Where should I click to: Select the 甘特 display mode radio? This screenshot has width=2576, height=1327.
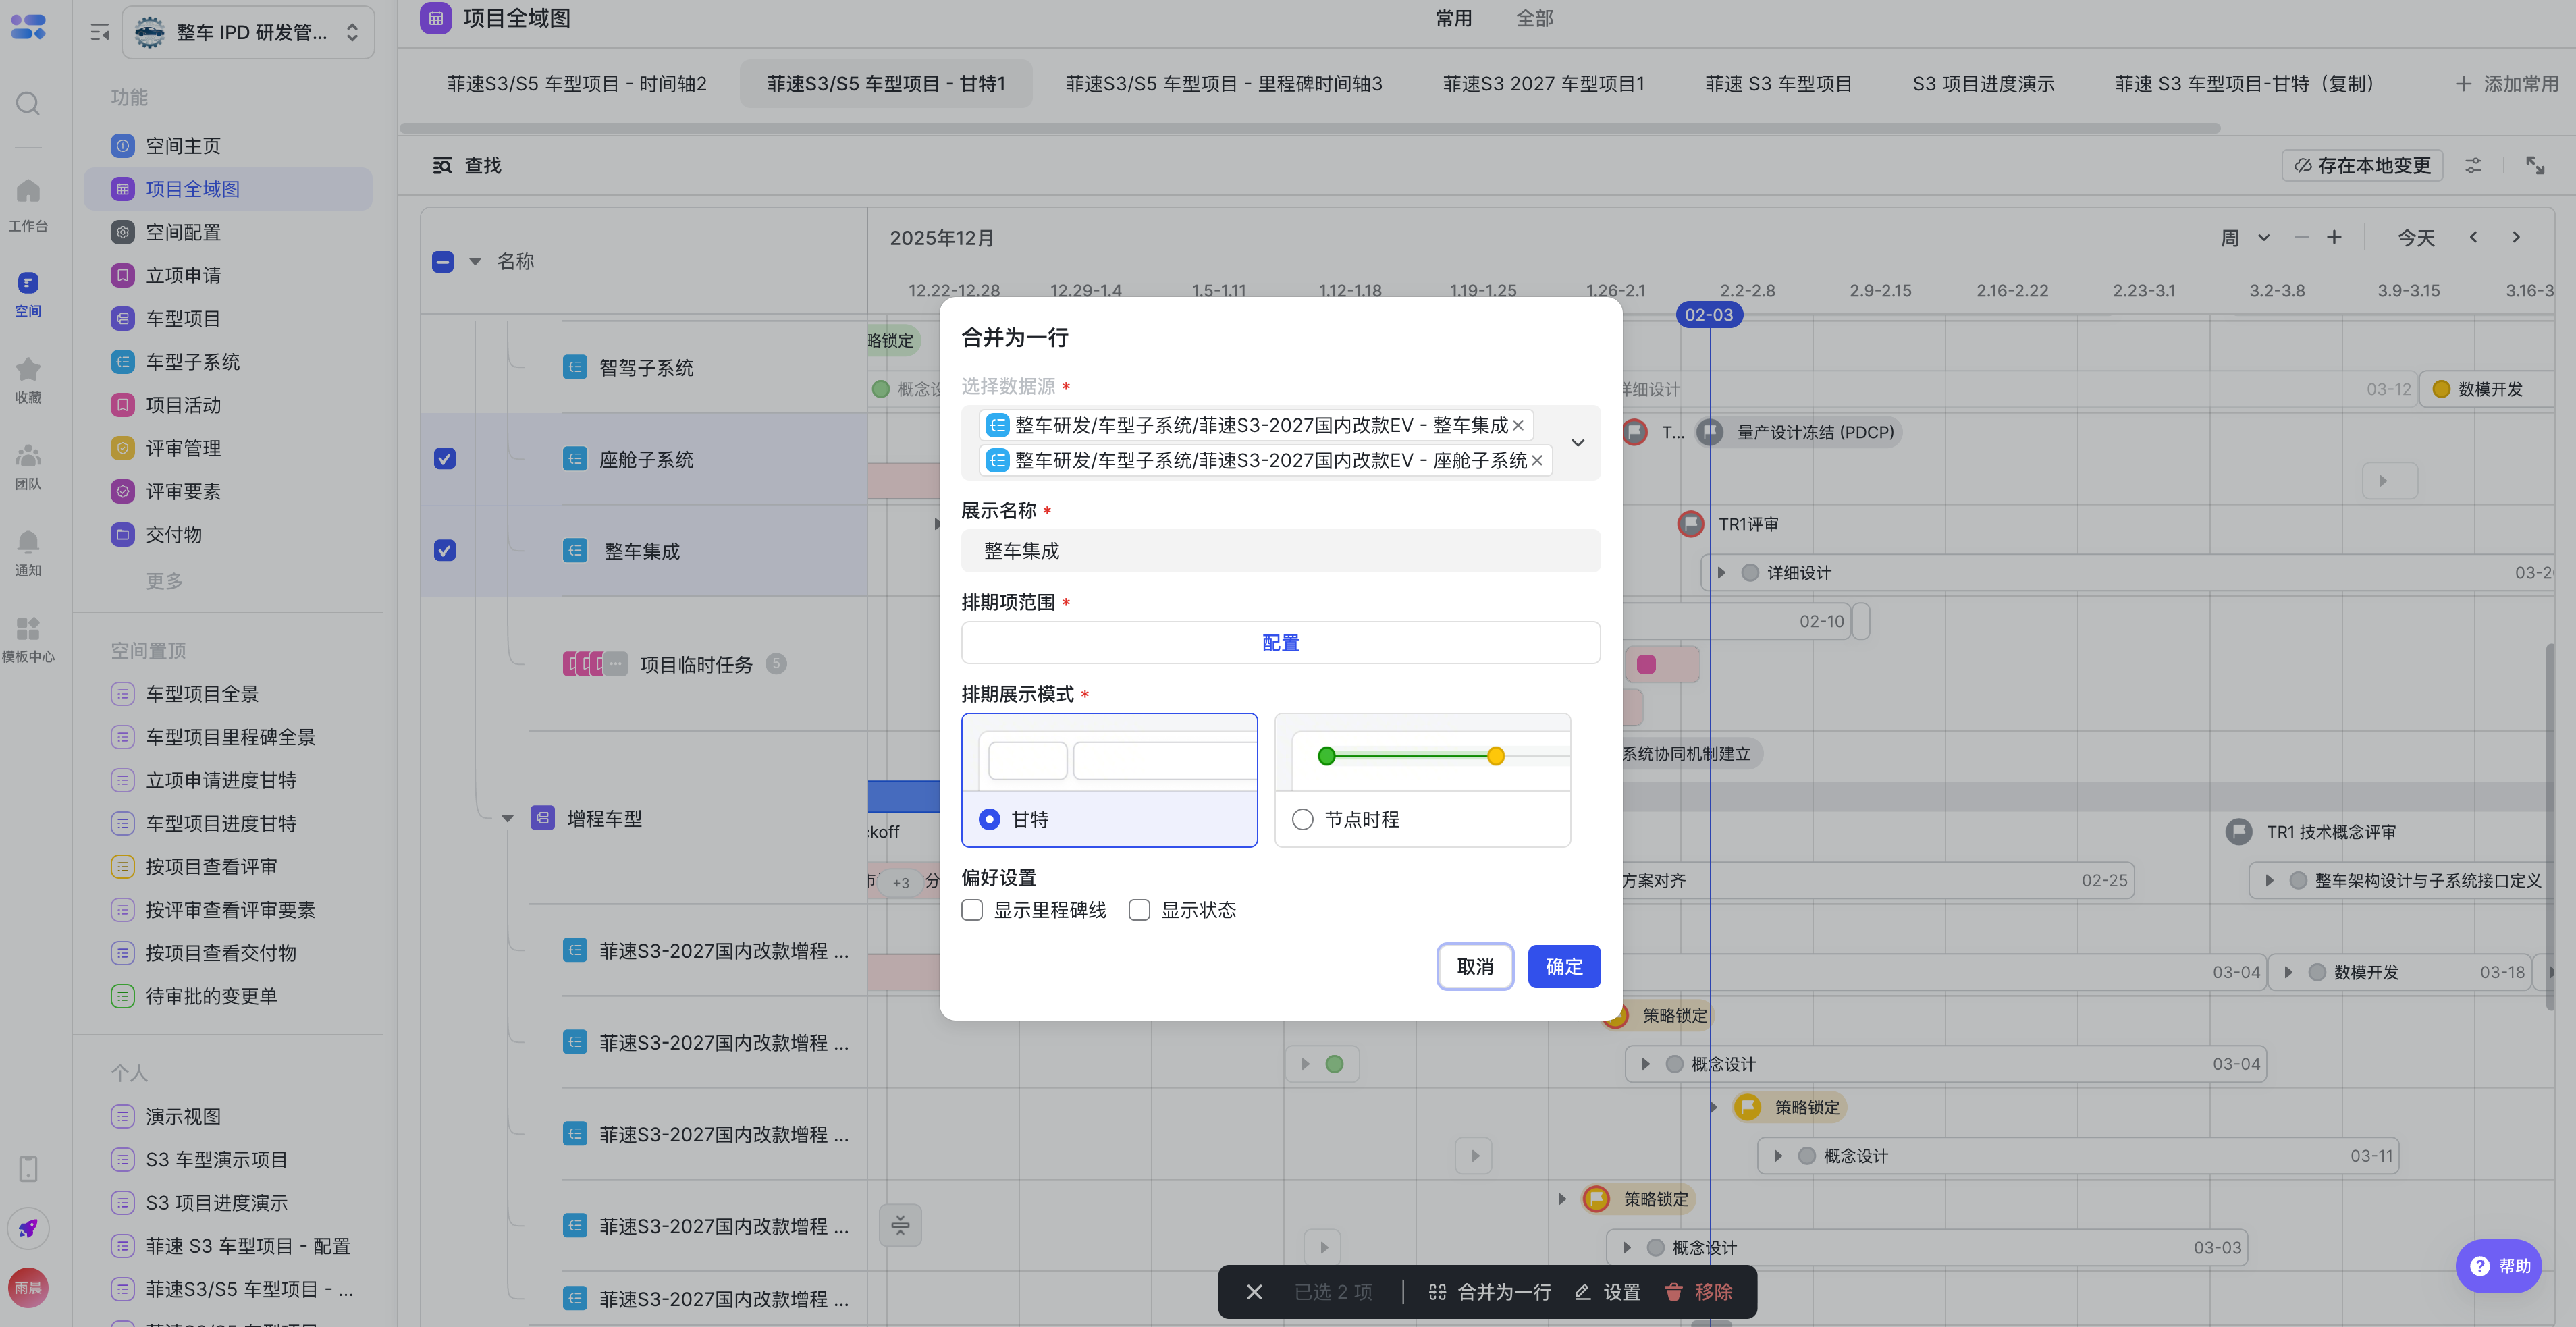(x=989, y=820)
